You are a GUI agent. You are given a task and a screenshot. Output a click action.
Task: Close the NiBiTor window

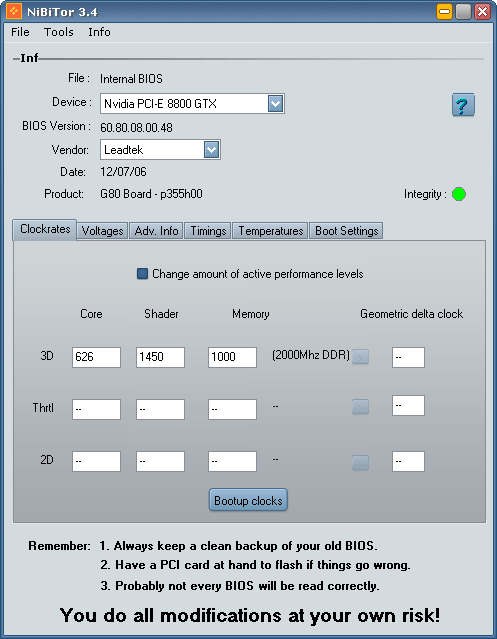pyautogui.click(x=483, y=11)
